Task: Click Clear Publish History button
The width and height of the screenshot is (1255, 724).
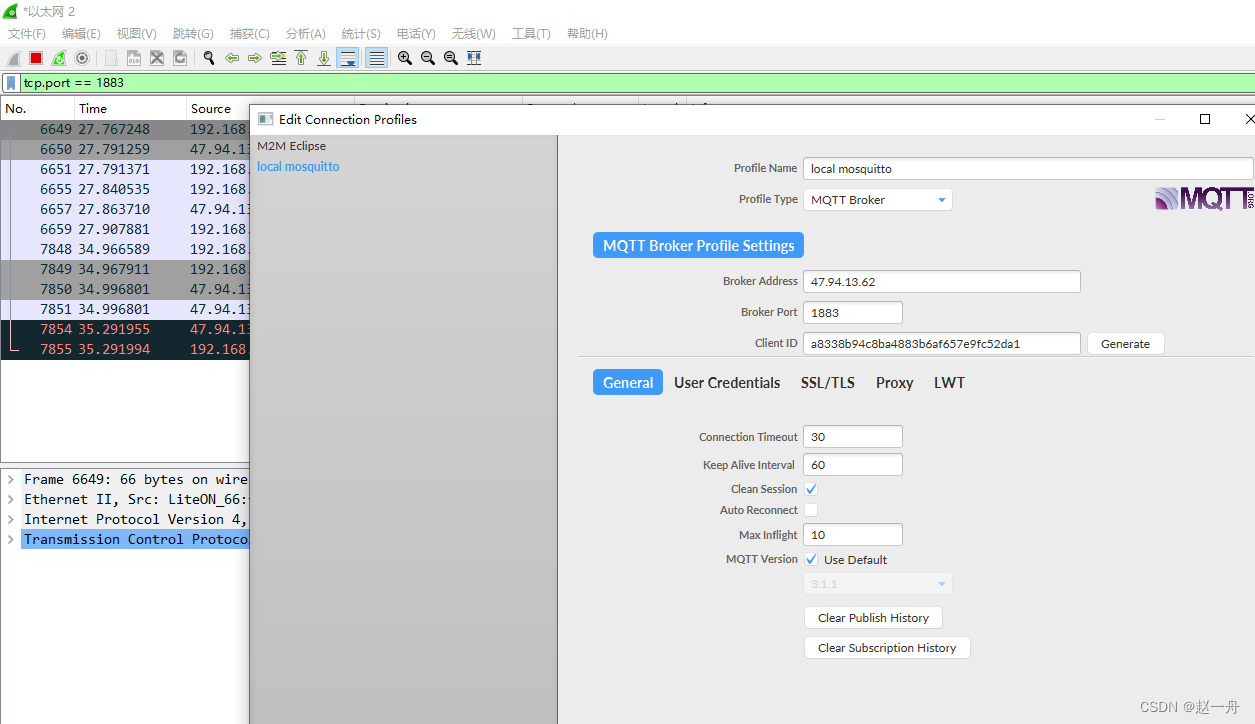Action: click(873, 618)
